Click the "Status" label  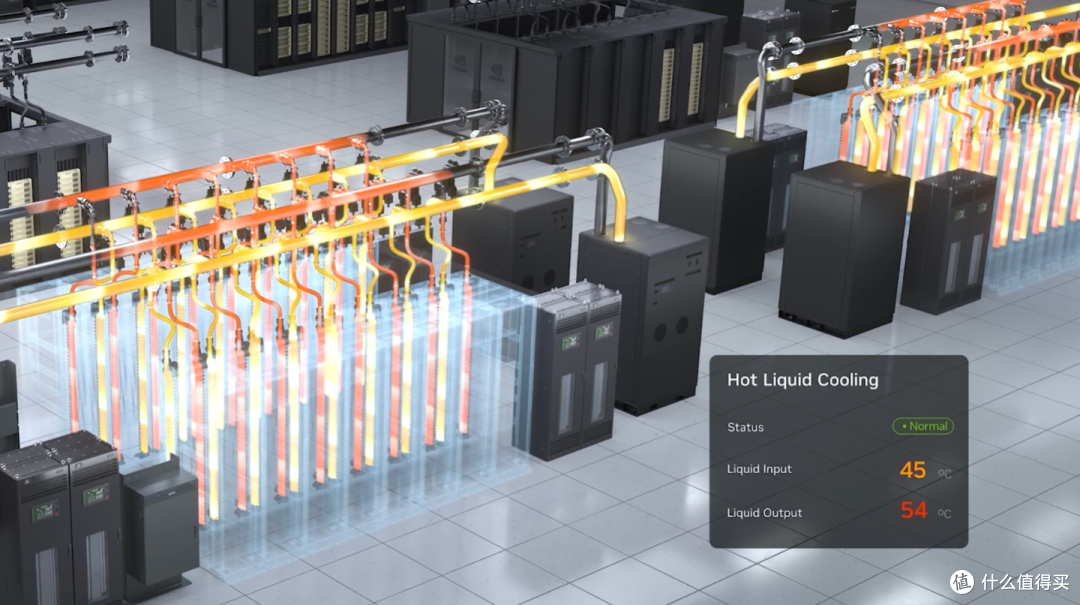(745, 427)
